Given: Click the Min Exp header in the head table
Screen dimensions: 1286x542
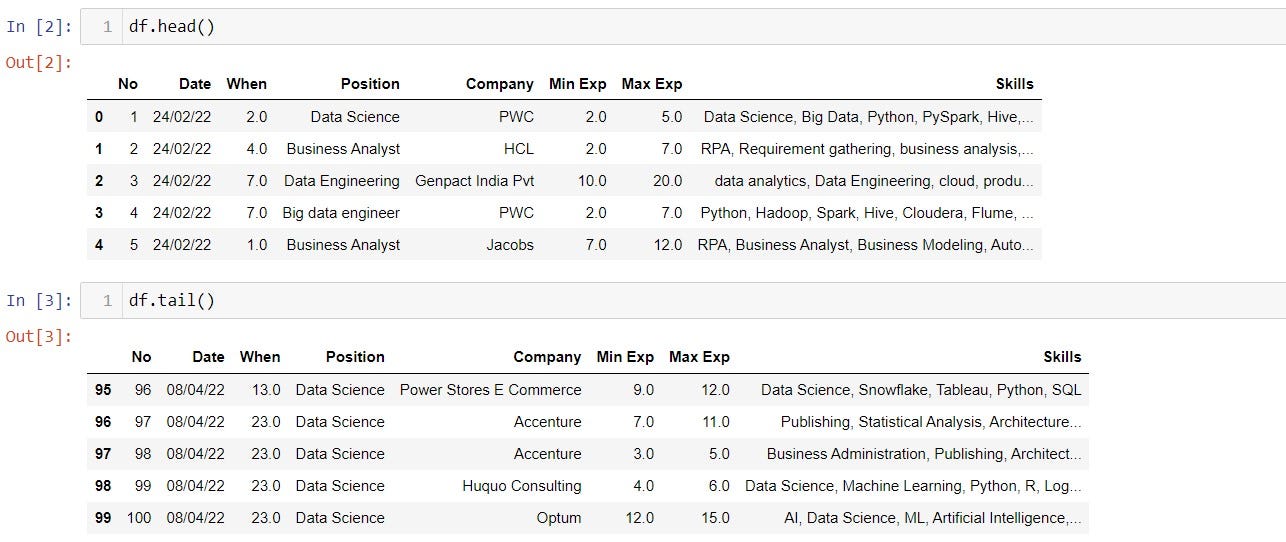Looking at the screenshot, I should [x=577, y=84].
